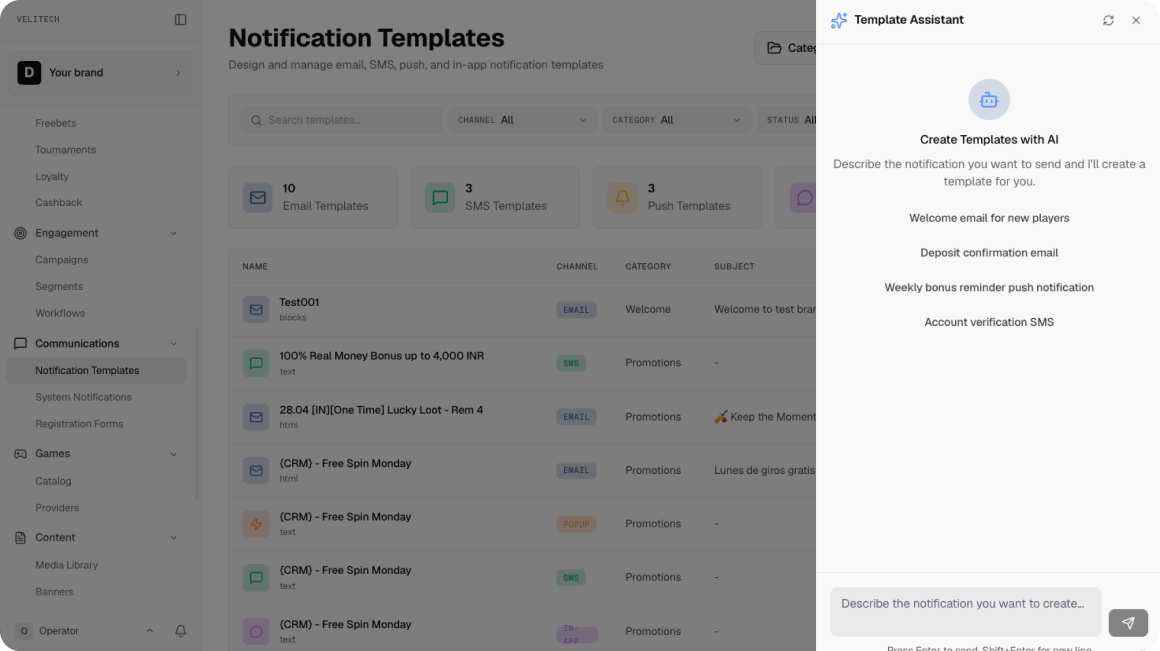This screenshot has height=651, width=1160.
Task: Open Loyalty sidebar item
Action: [52, 177]
